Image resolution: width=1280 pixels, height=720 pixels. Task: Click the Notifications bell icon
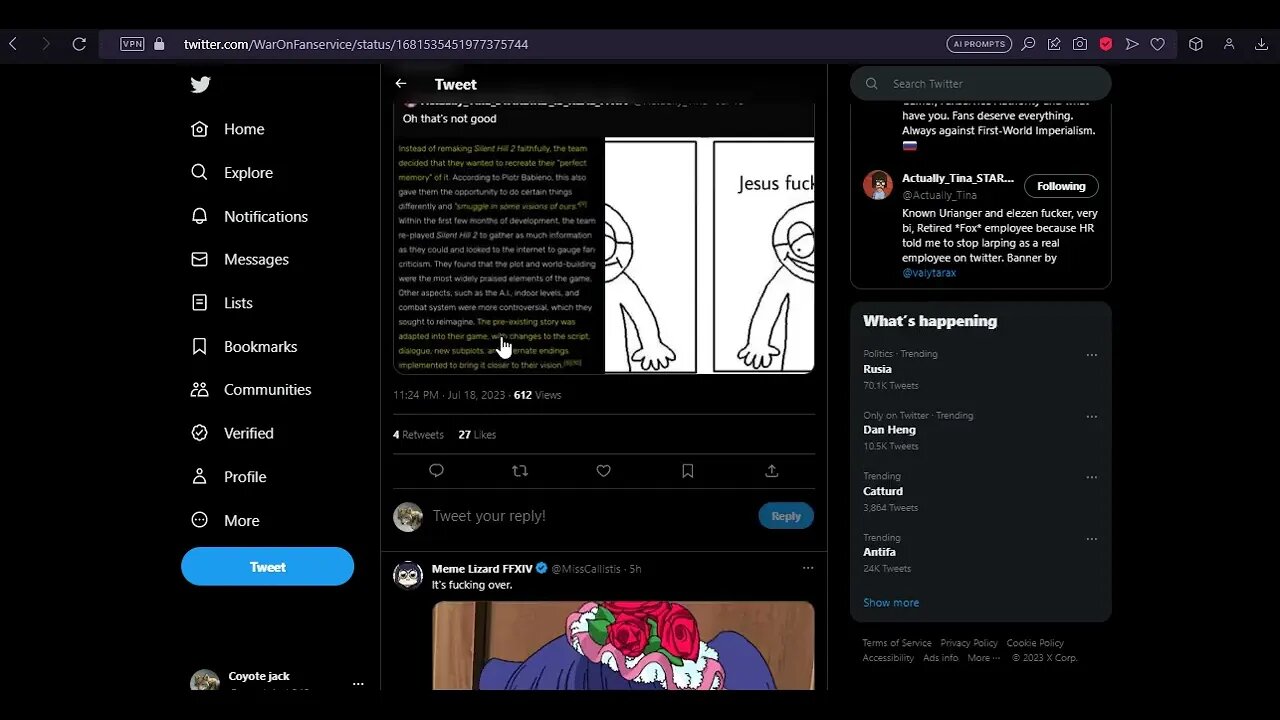200,216
